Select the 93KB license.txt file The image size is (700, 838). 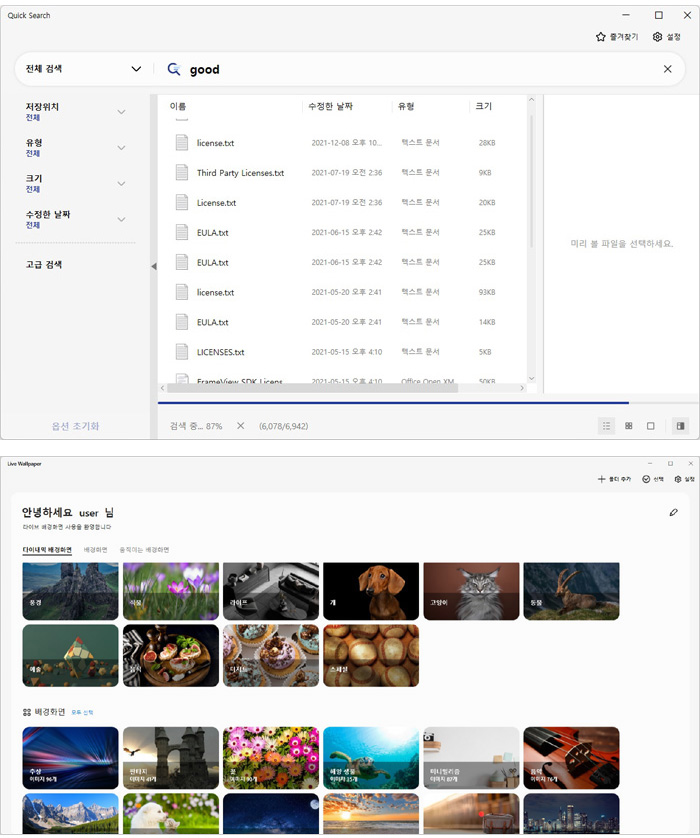342,292
